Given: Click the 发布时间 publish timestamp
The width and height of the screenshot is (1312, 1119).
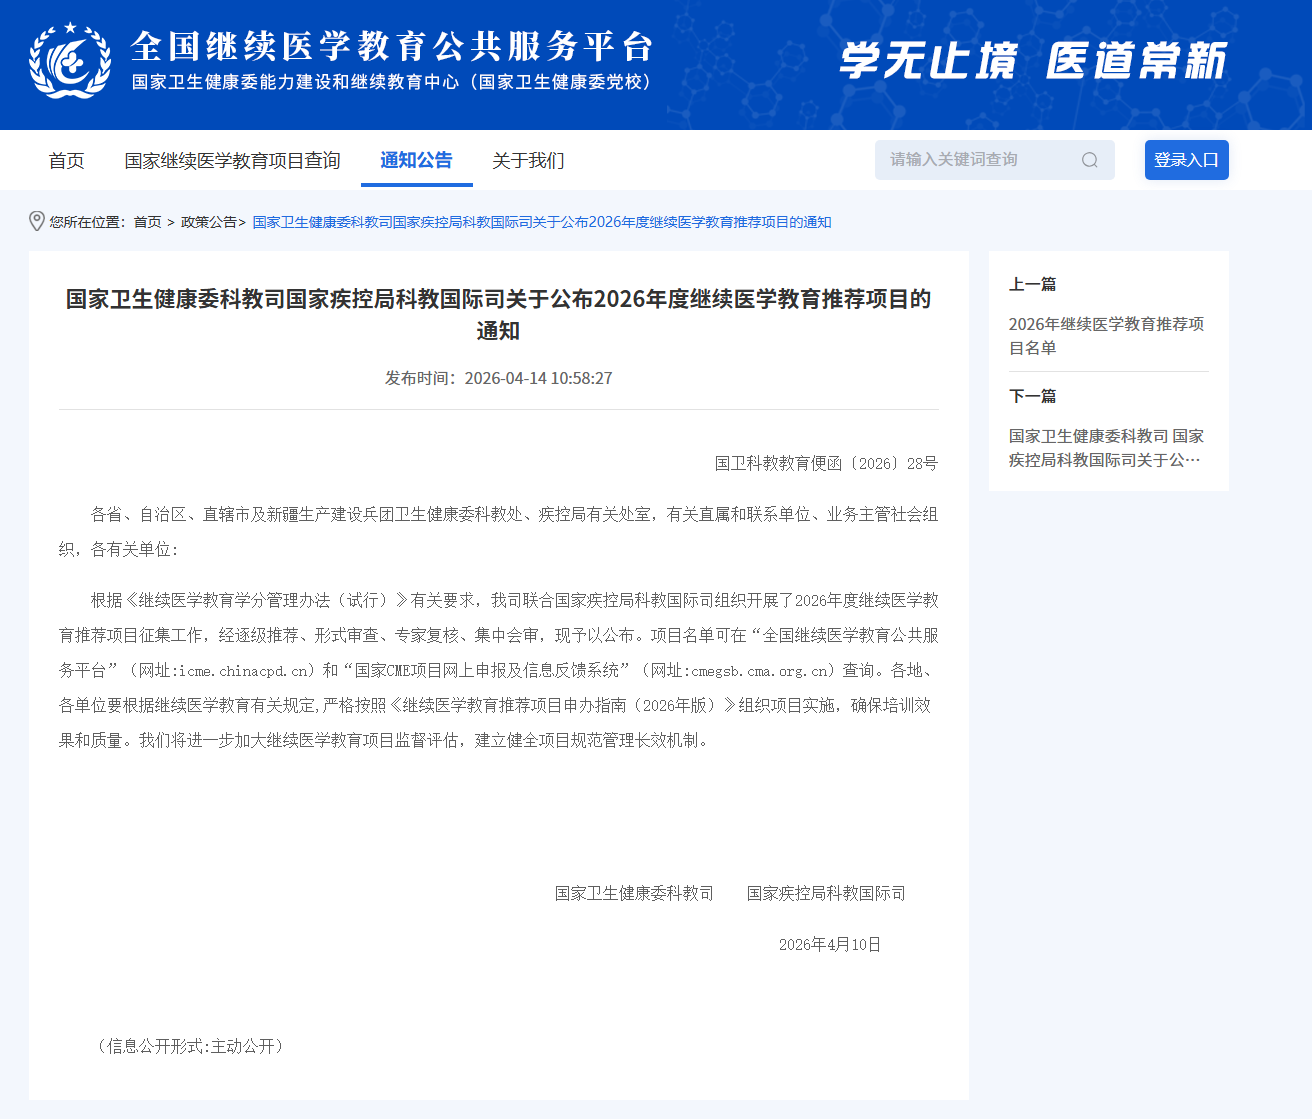Looking at the screenshot, I should tap(498, 378).
